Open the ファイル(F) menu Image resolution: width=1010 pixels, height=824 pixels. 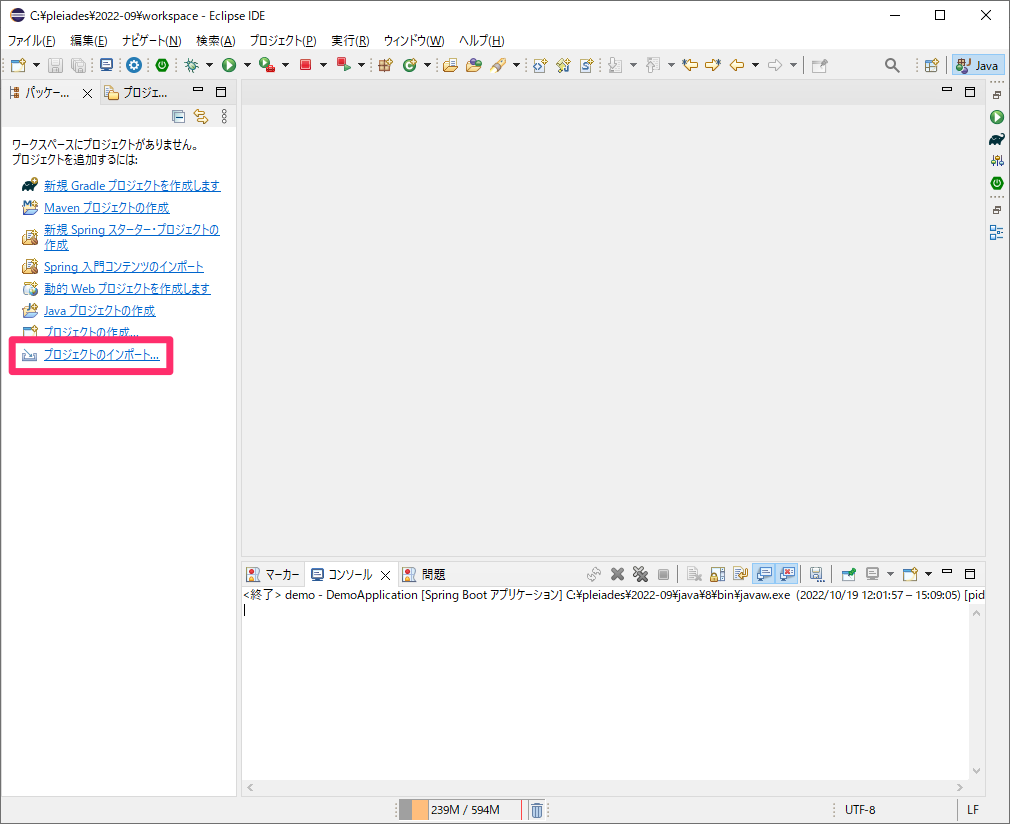coord(32,41)
